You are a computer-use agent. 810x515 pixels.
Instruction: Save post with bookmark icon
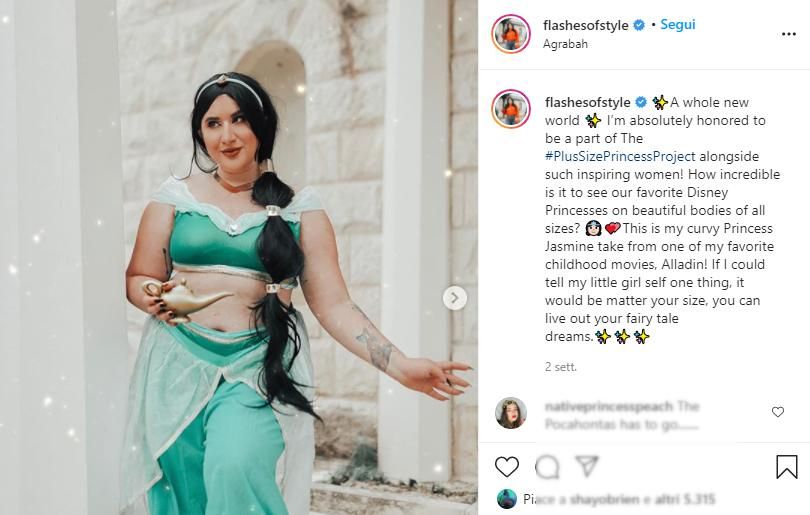point(787,466)
